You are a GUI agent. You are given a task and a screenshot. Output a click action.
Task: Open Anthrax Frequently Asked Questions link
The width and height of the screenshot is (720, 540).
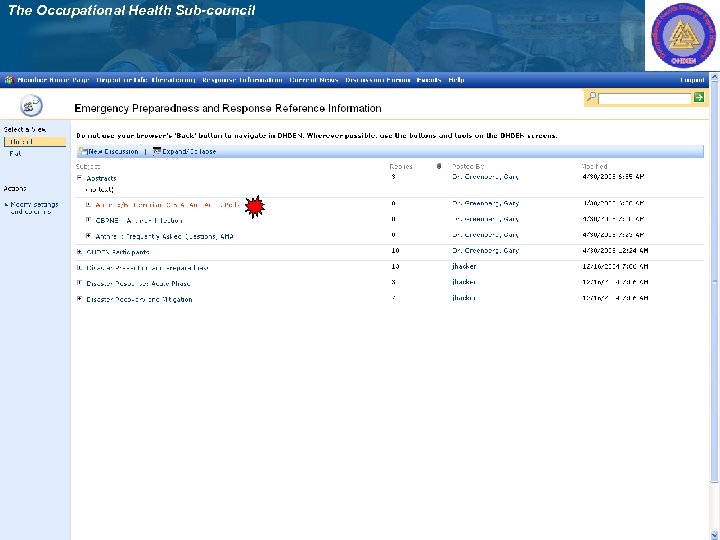point(164,236)
